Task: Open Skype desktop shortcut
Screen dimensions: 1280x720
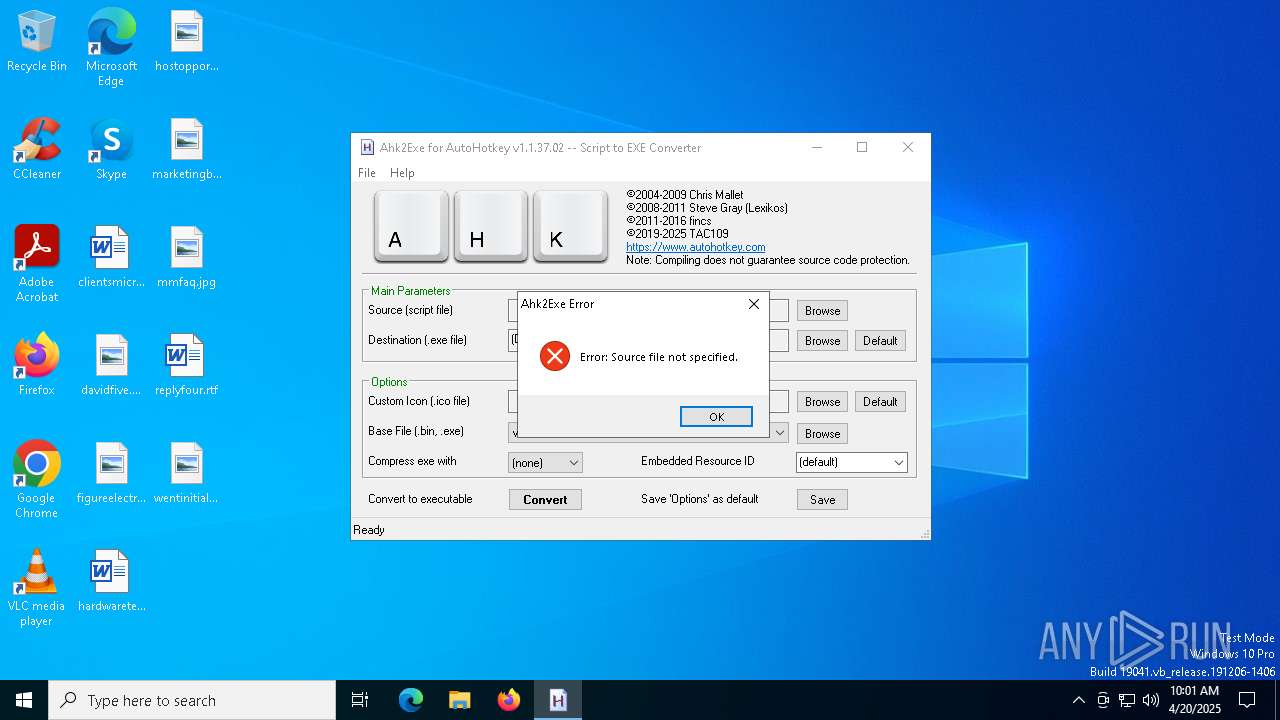Action: (x=111, y=149)
